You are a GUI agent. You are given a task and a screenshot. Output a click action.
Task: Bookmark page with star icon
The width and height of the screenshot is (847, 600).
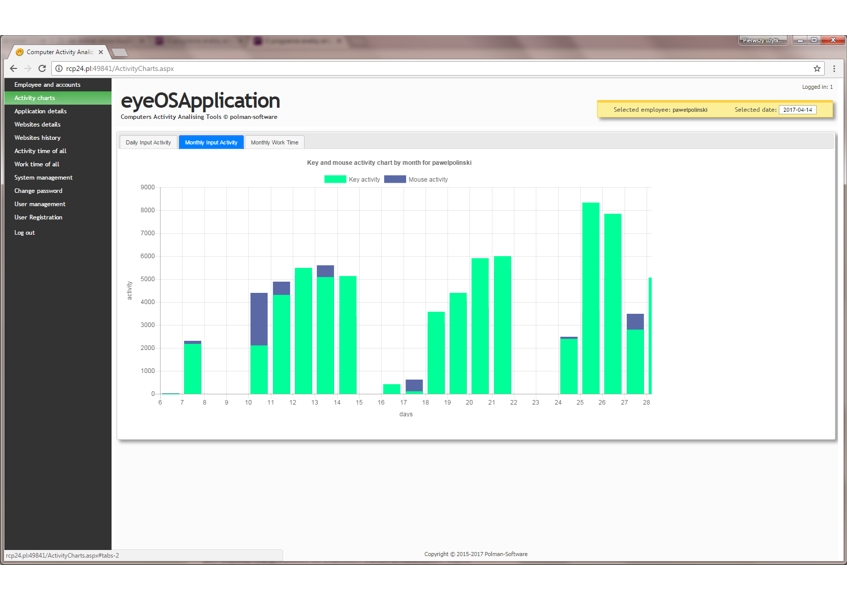coord(817,69)
